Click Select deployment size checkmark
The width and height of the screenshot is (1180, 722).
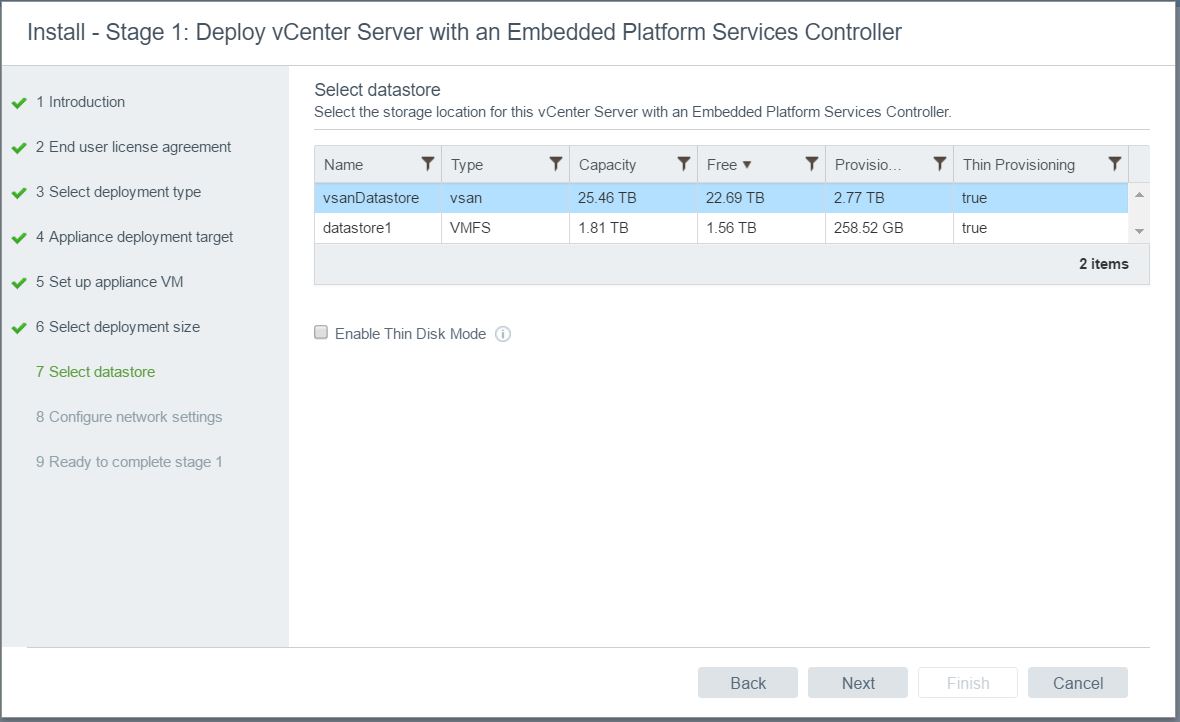[19, 329]
